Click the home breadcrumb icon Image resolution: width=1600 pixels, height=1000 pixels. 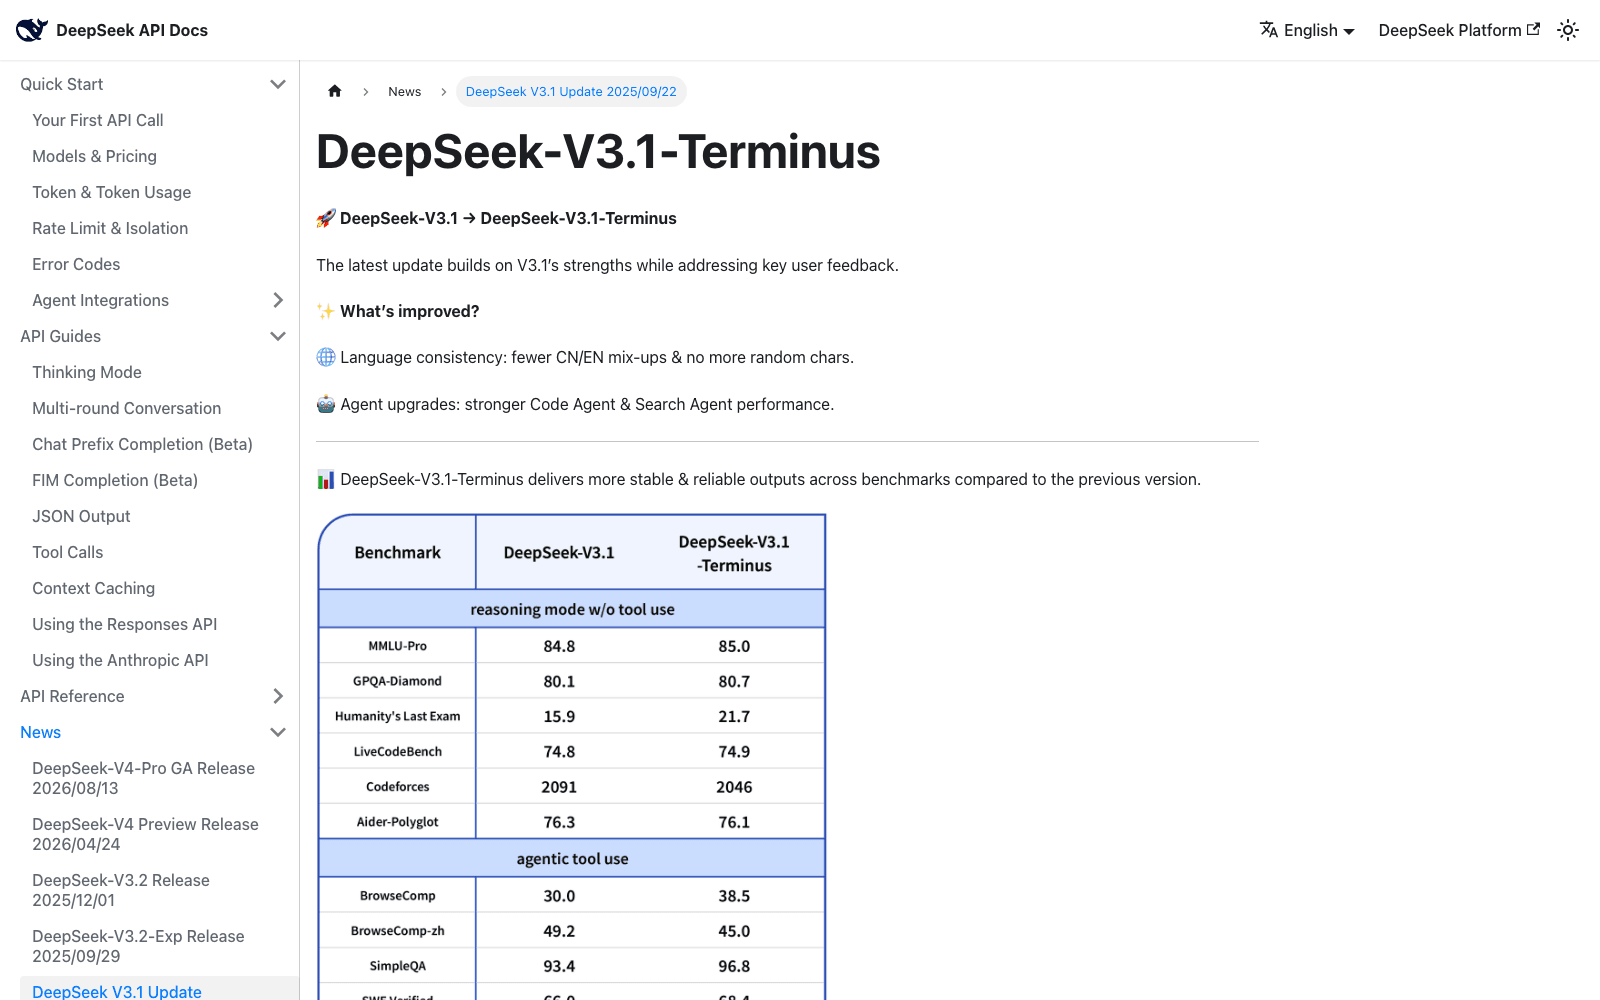point(335,91)
